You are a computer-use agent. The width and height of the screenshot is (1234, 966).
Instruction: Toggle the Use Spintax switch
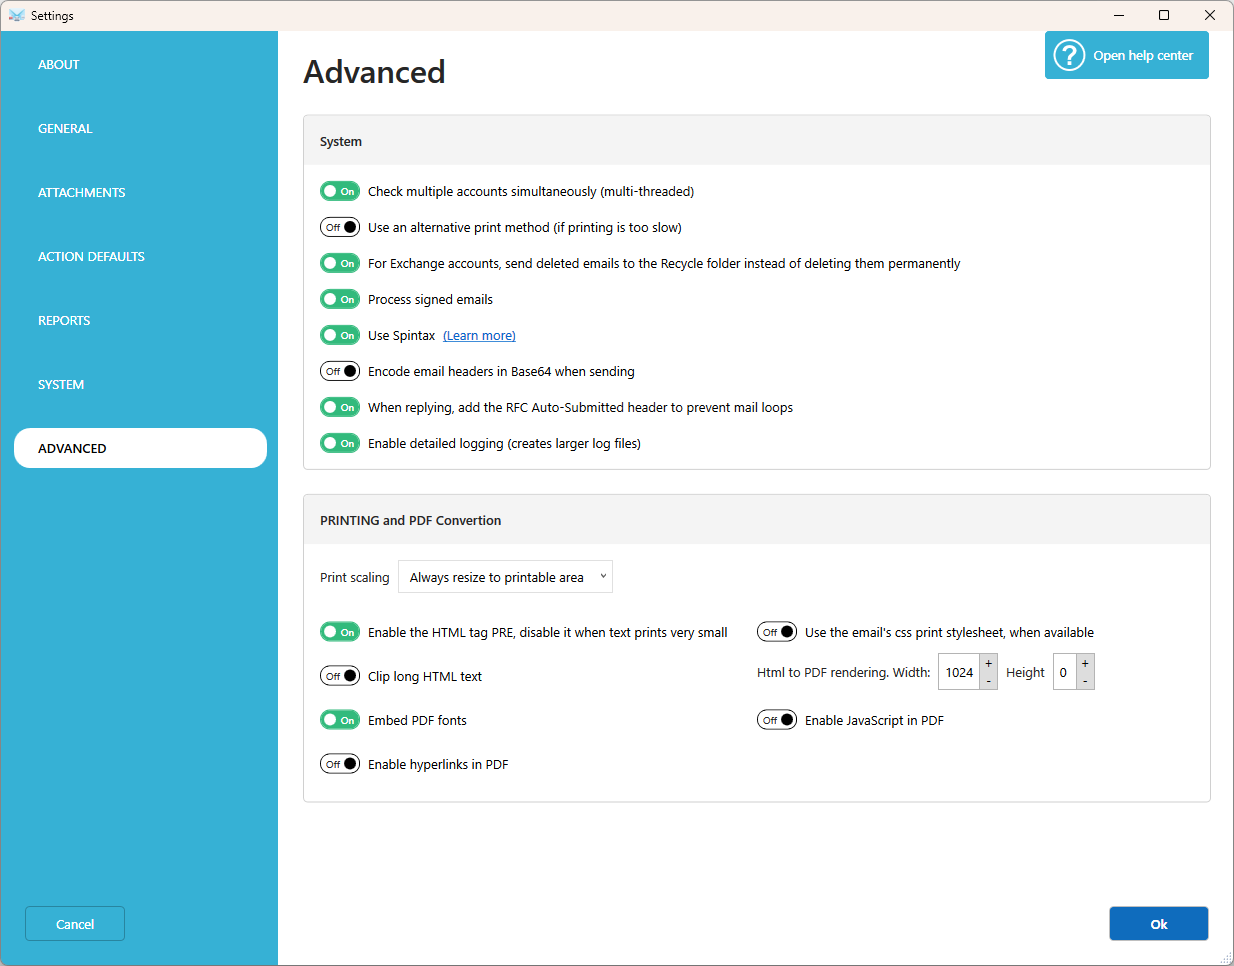pyautogui.click(x=340, y=335)
